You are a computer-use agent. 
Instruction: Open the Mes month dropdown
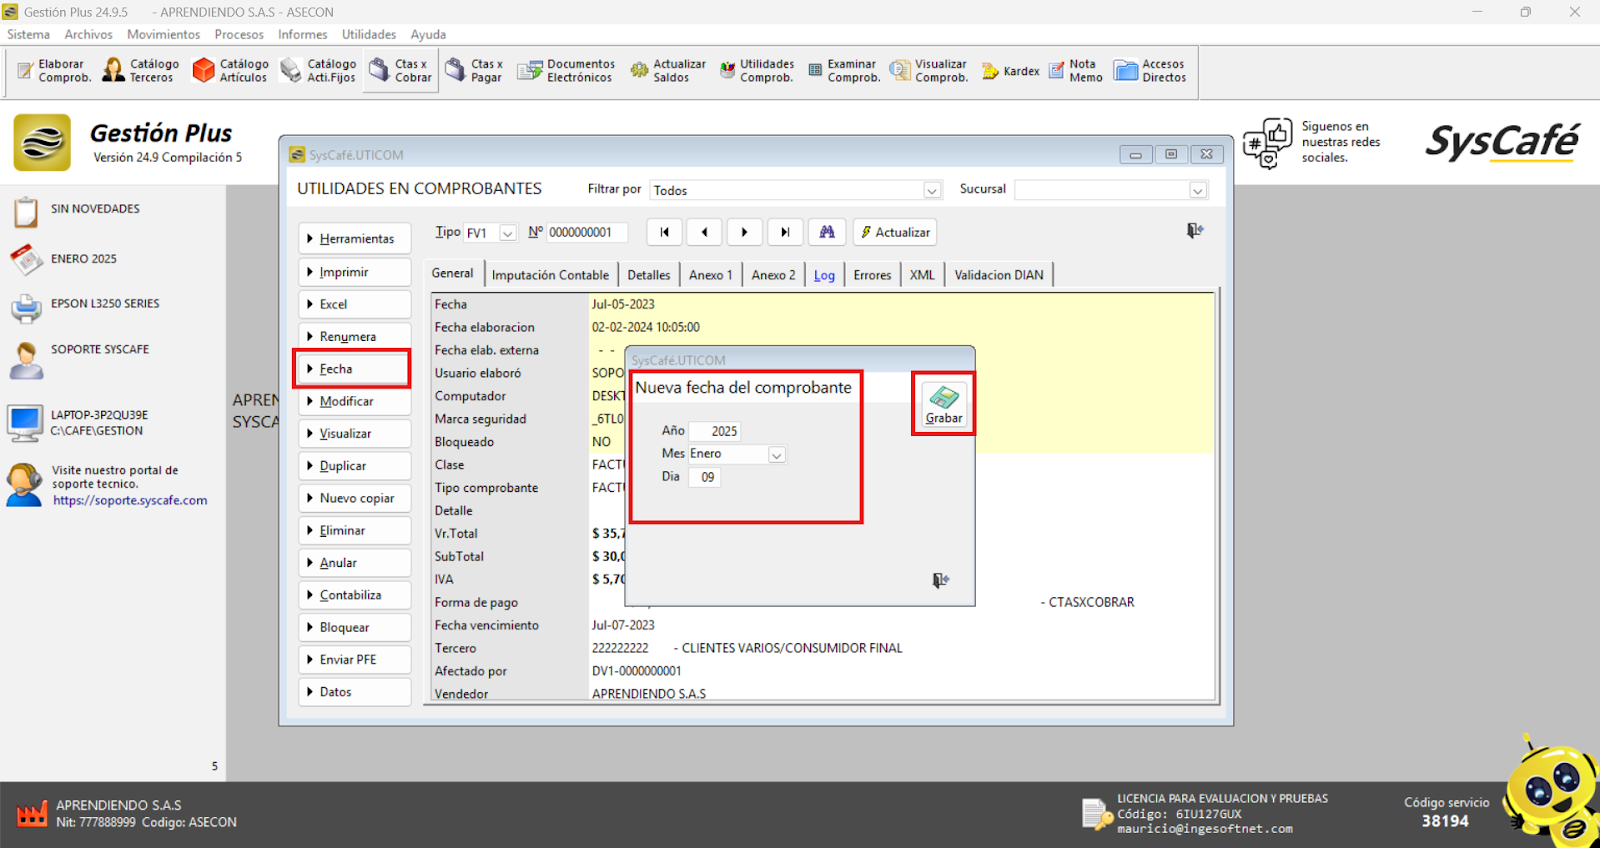pyautogui.click(x=776, y=455)
